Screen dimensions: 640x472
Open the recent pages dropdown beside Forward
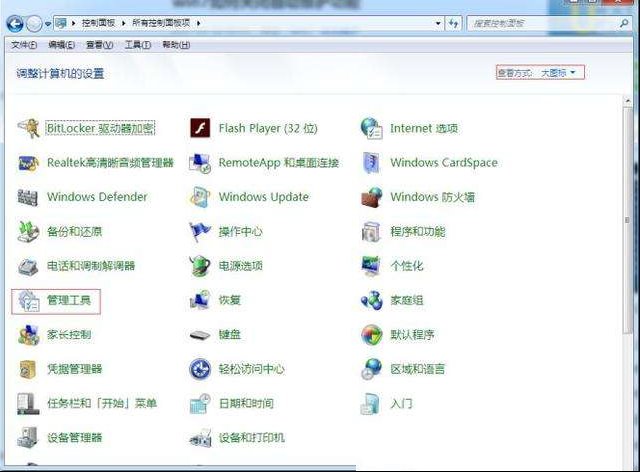tap(48, 24)
